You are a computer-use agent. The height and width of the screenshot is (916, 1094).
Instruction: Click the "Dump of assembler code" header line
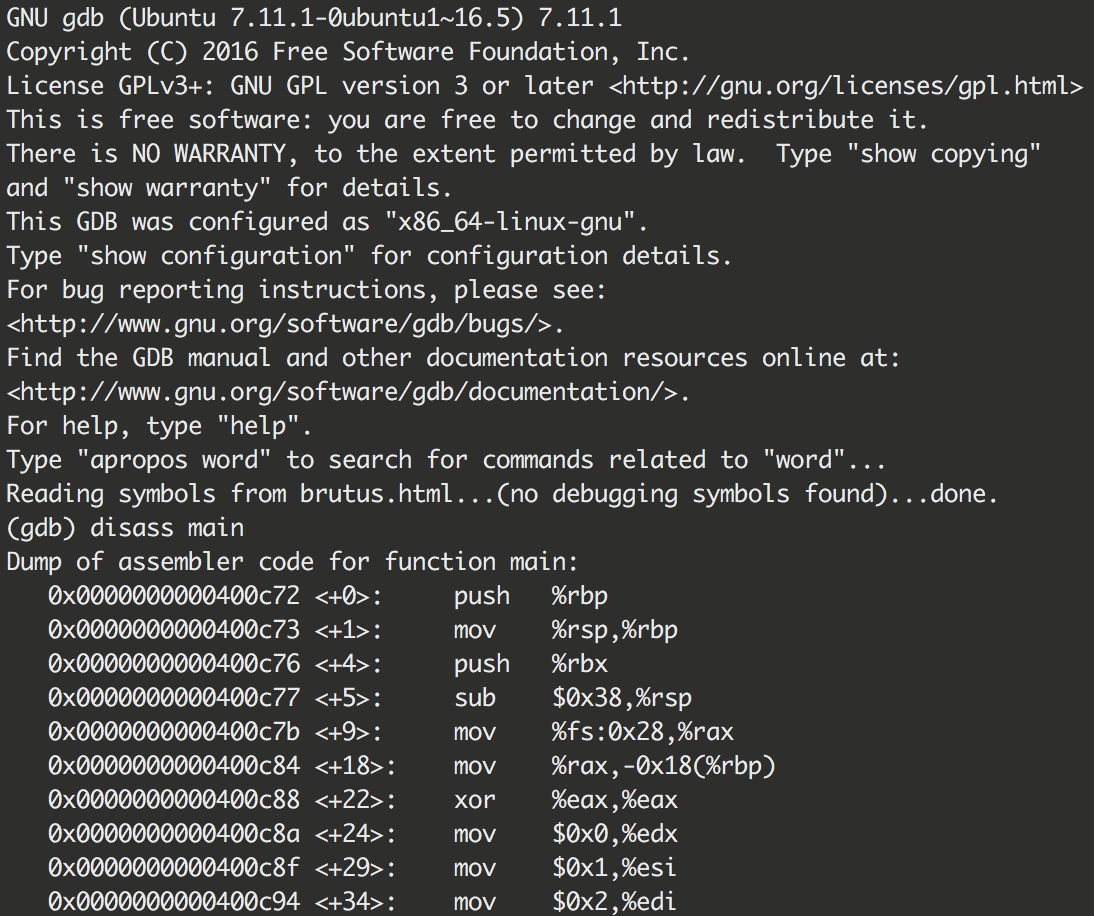click(292, 561)
